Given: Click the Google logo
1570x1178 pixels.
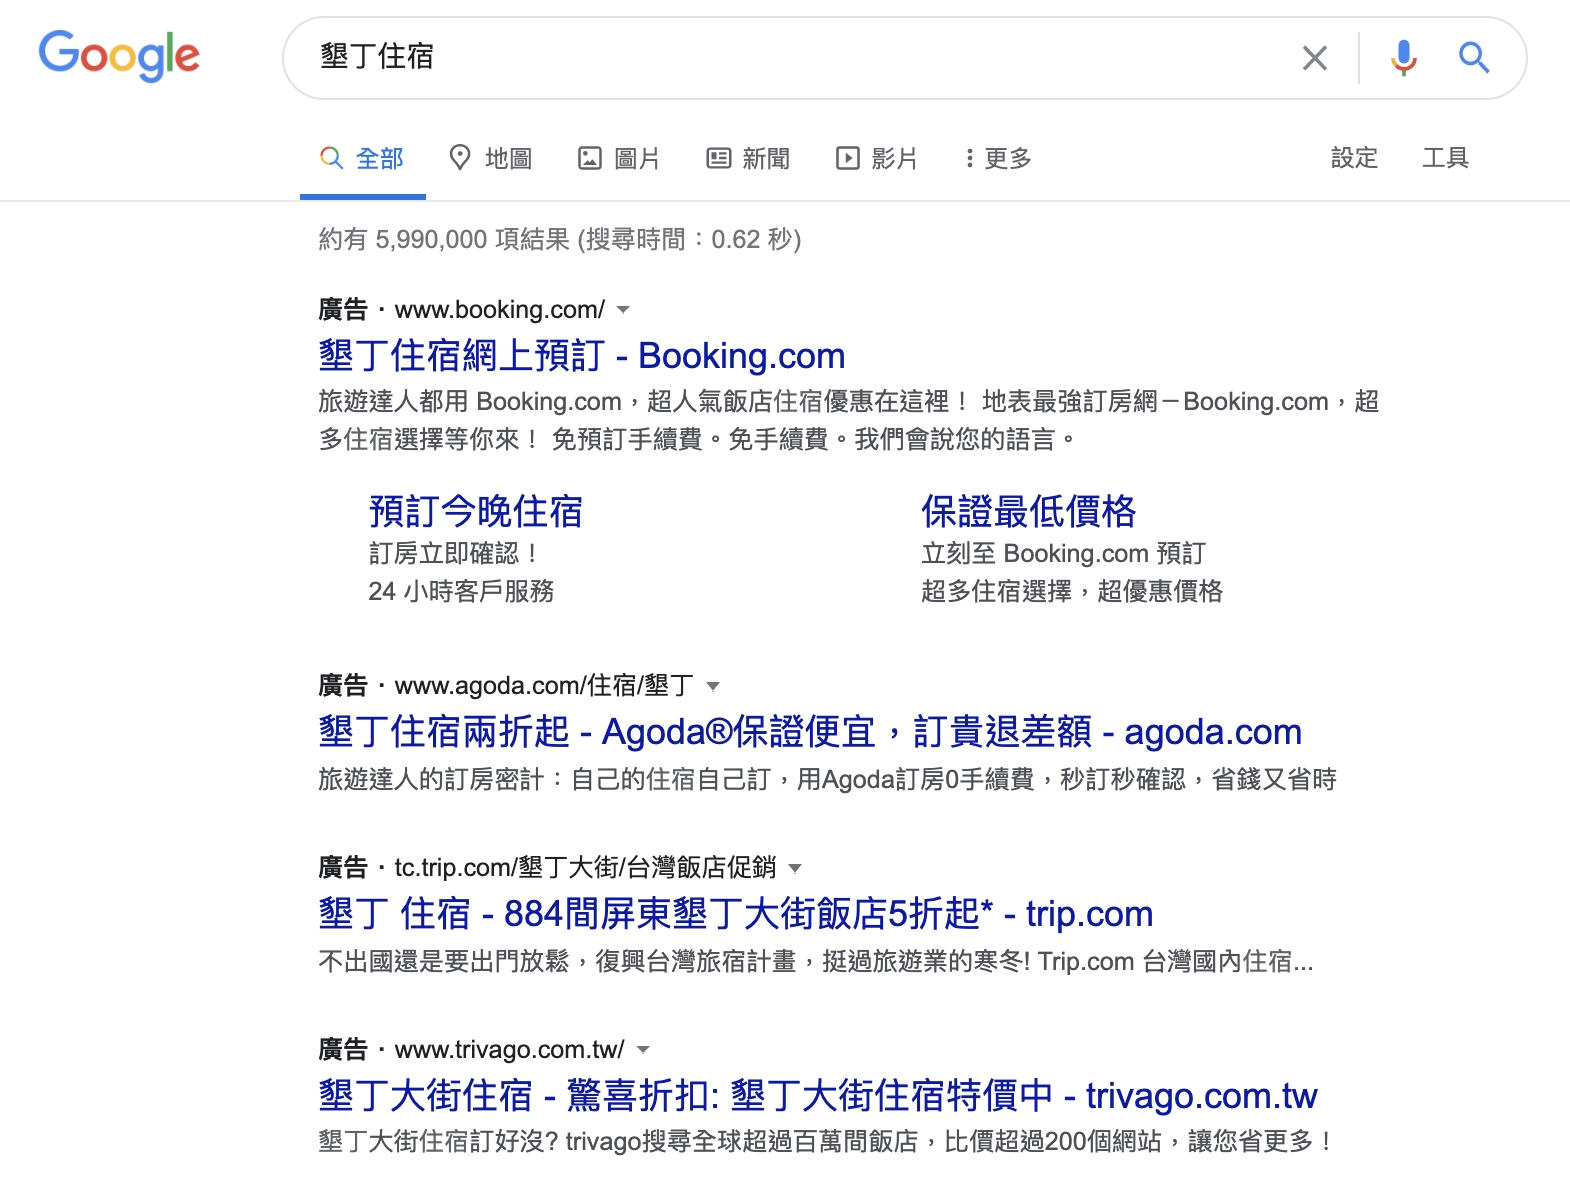Looking at the screenshot, I should pos(119,56).
